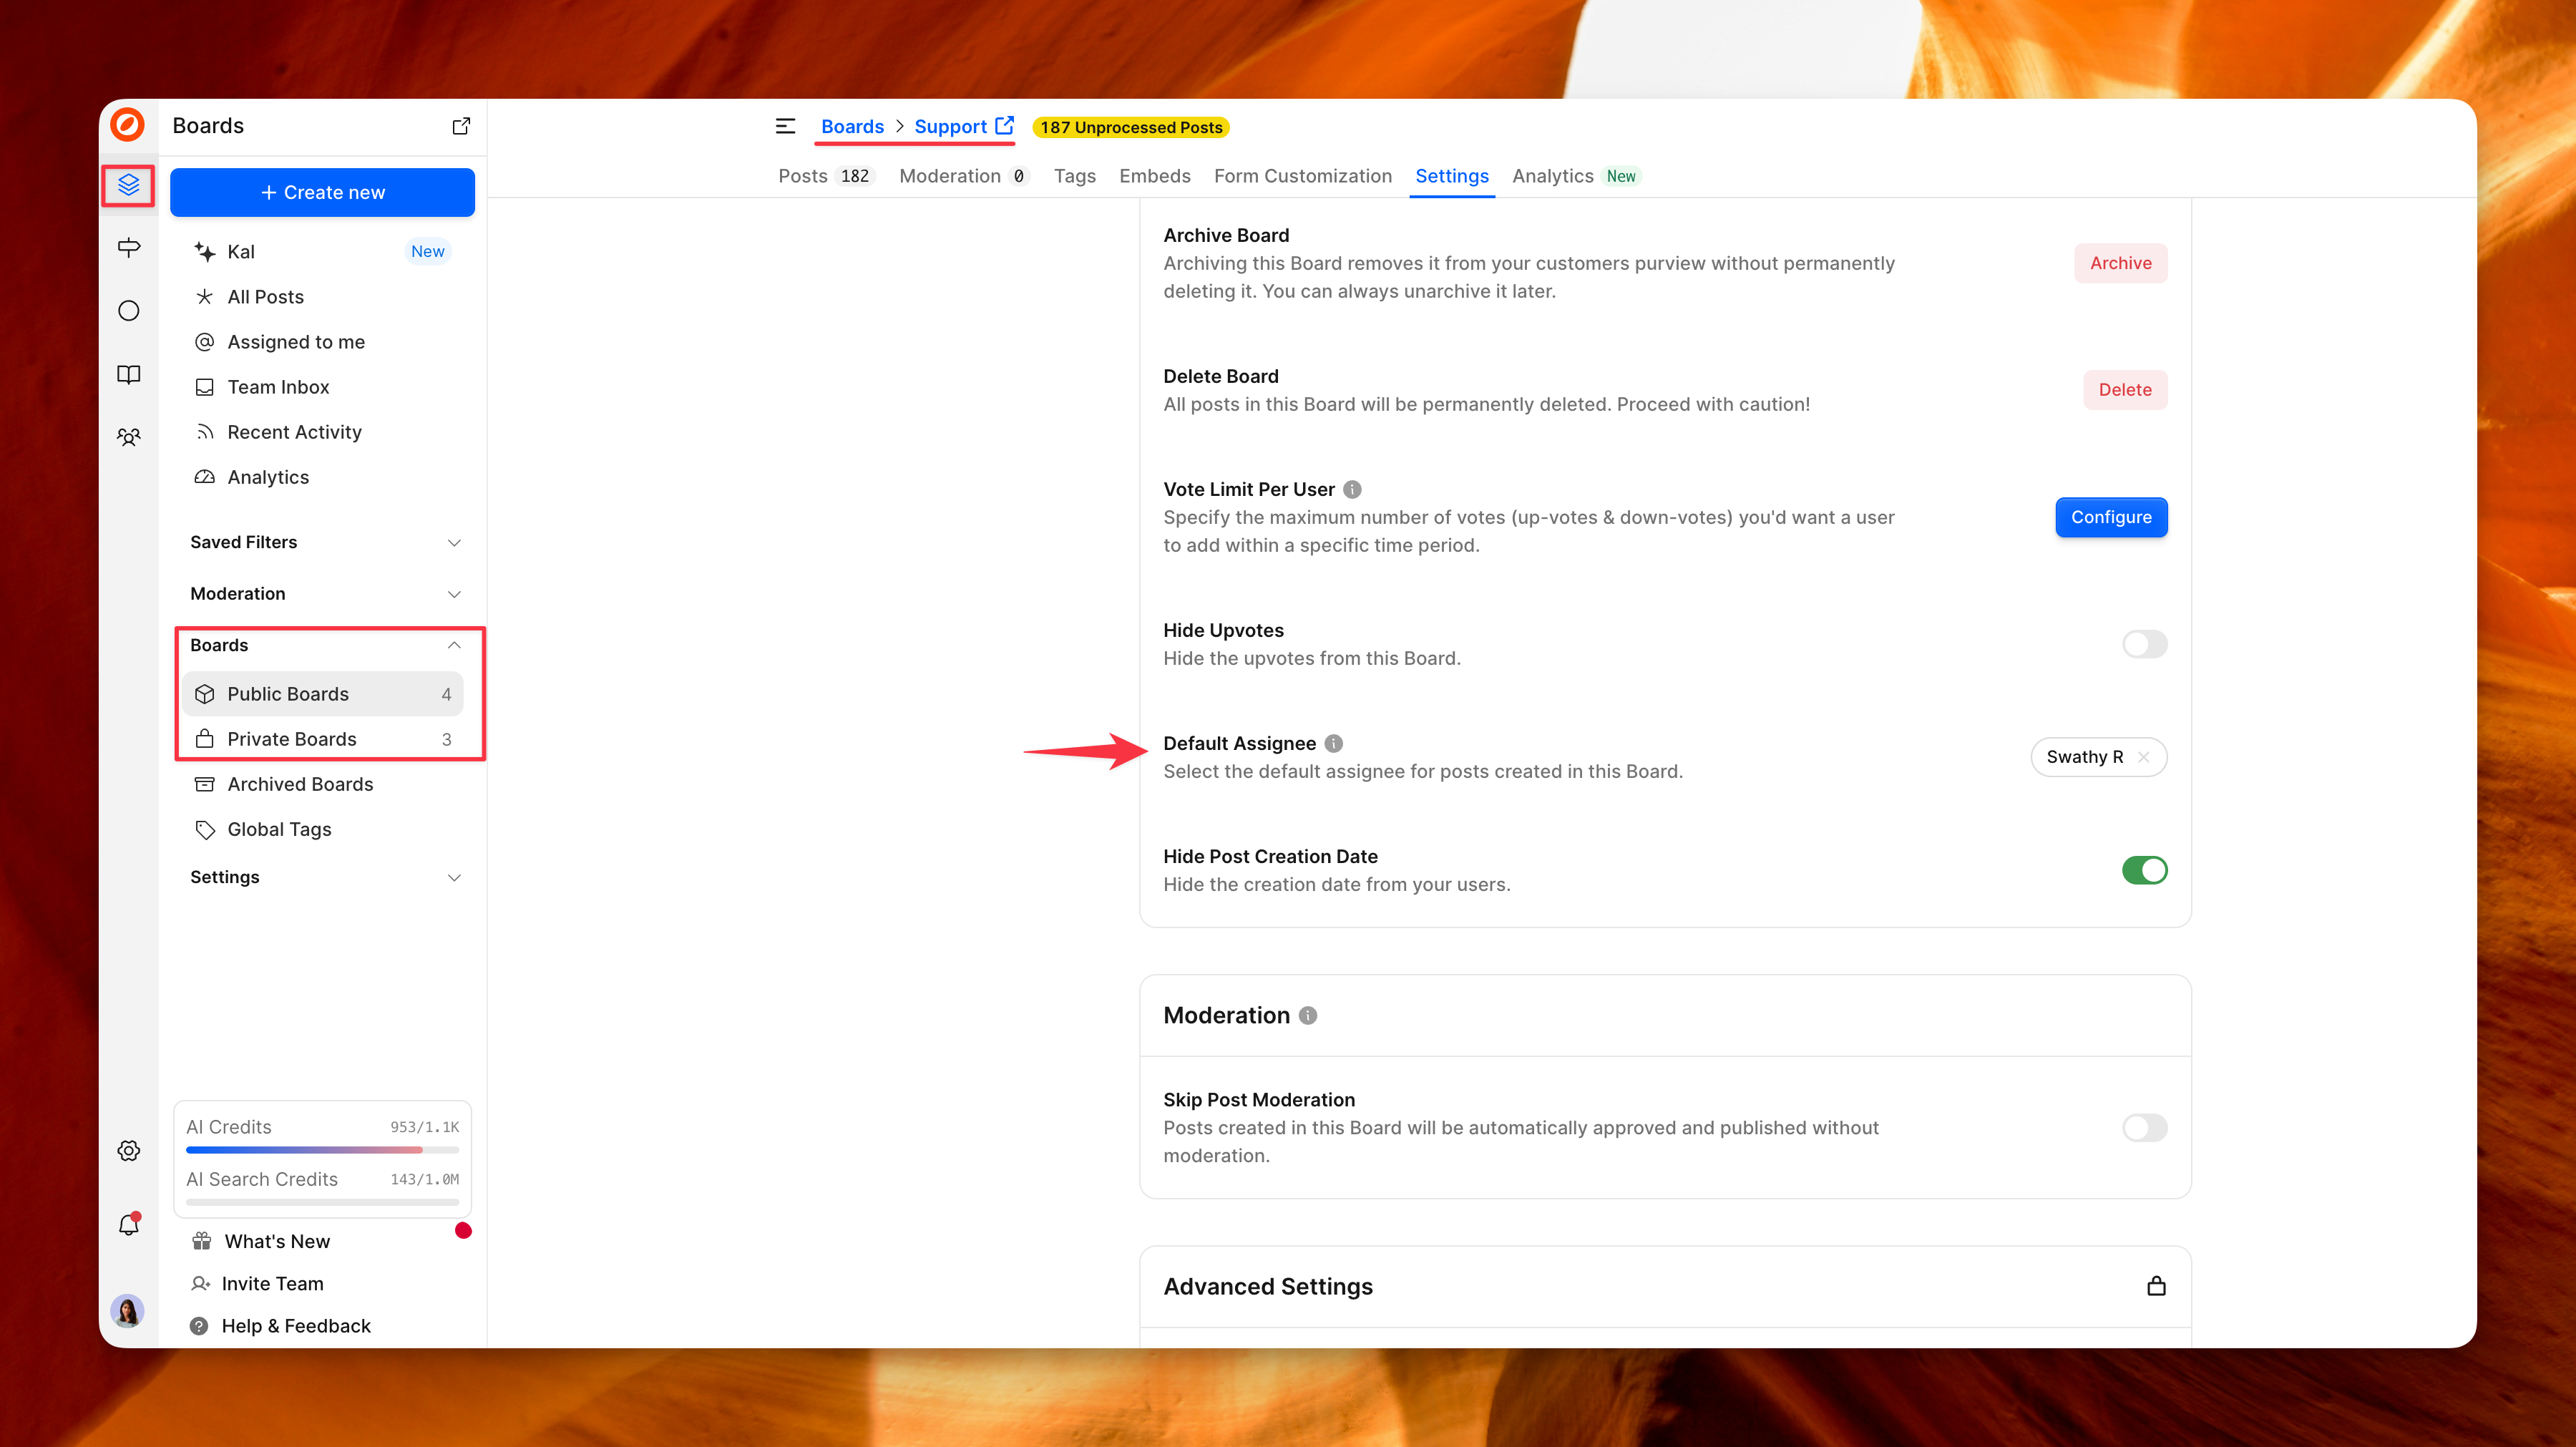Click the Vote Limit info icon

[1352, 489]
